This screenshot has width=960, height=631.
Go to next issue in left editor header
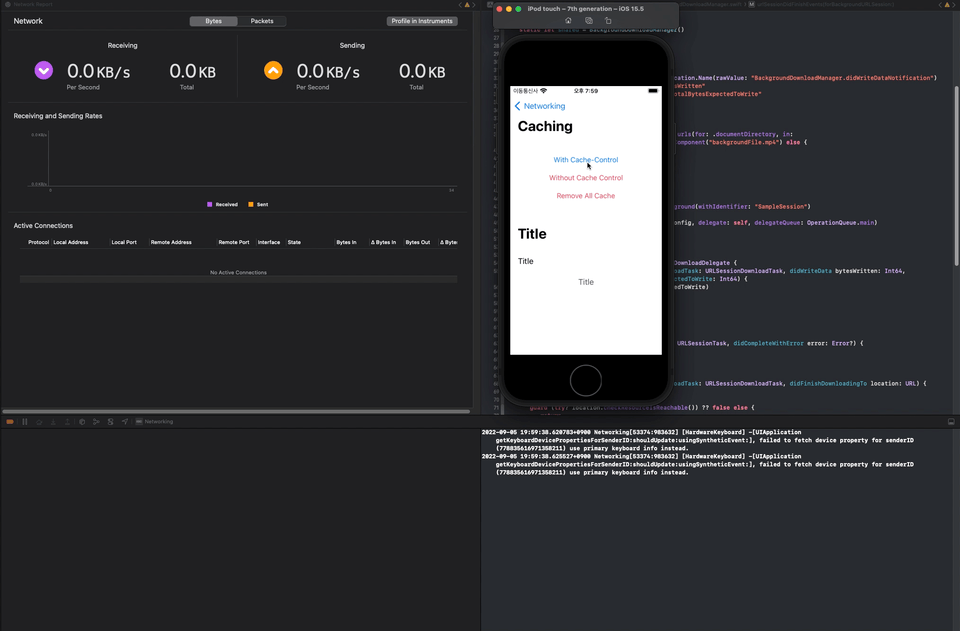[x=473, y=4]
